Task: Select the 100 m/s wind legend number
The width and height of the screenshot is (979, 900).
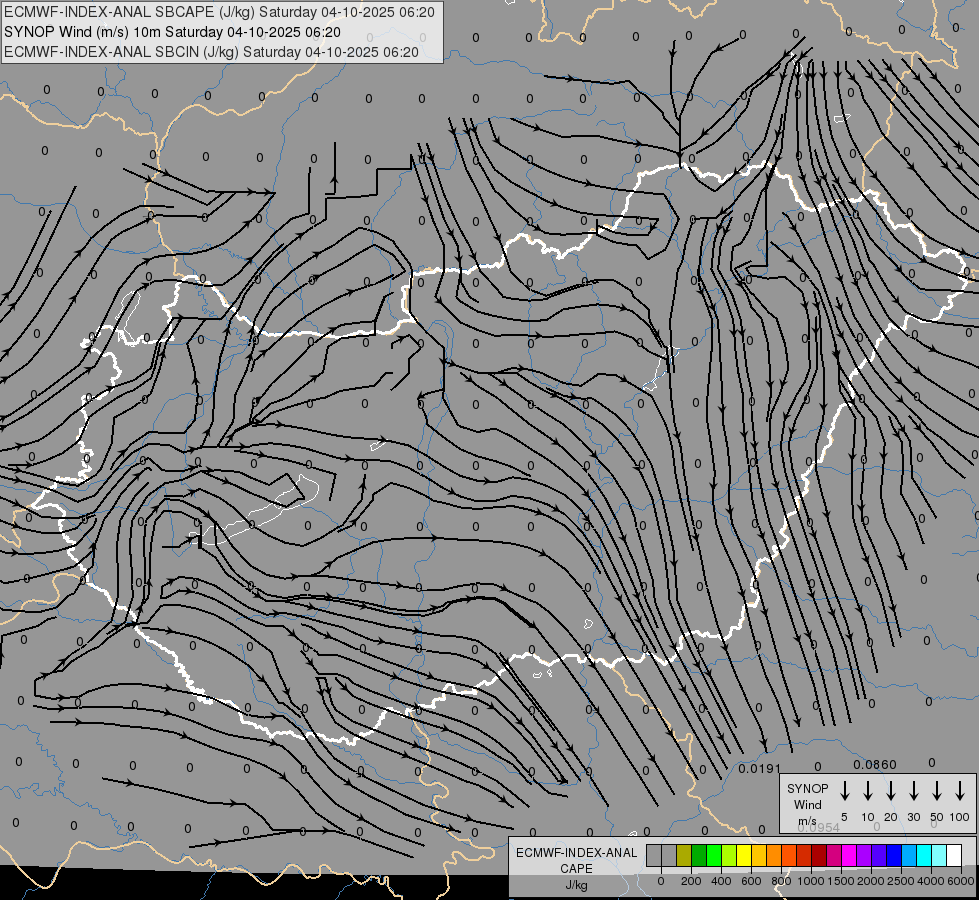Action: [959, 817]
